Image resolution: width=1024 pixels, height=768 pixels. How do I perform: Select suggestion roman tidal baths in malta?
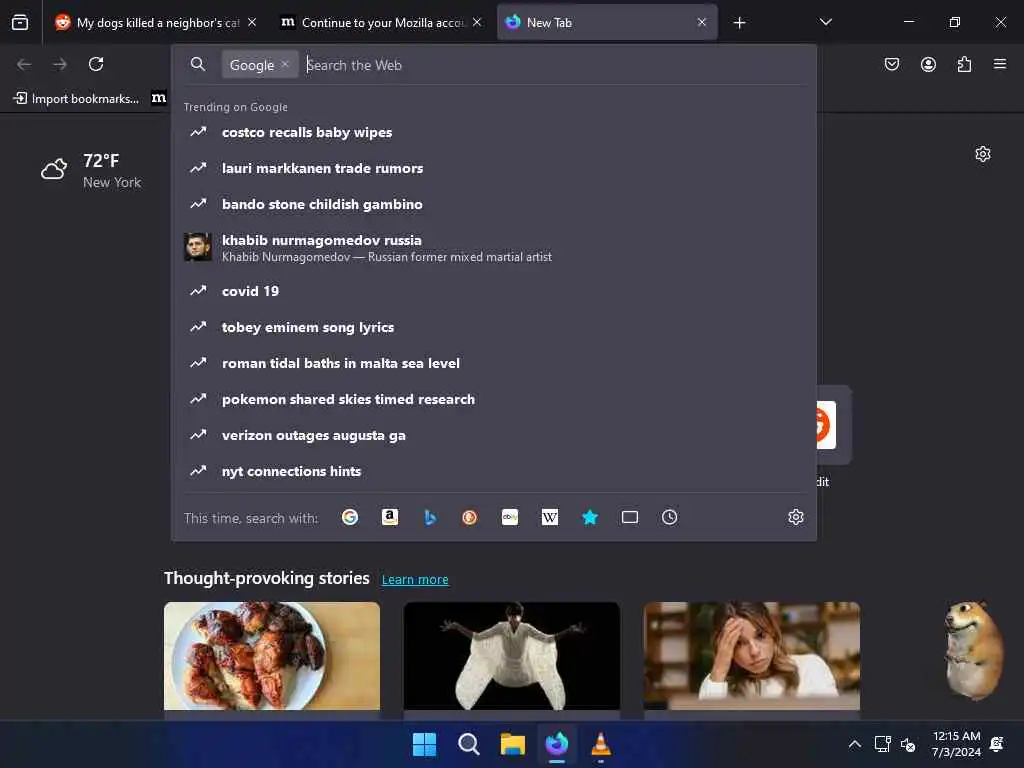click(494, 363)
